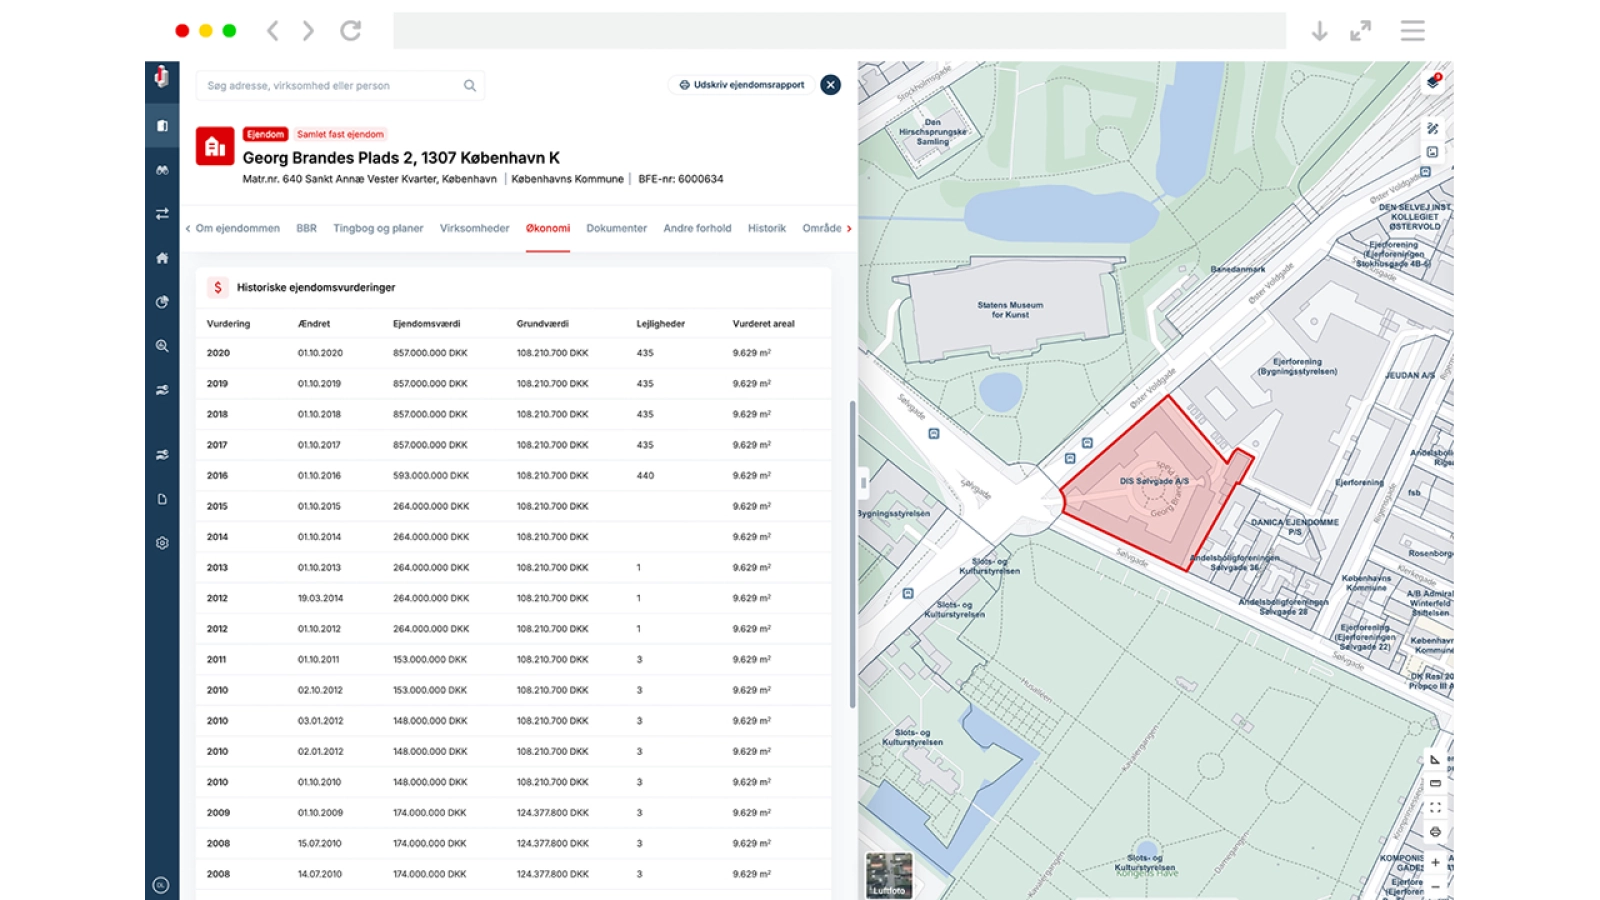Open the Dokumenter tab
1600x900 pixels.
tap(616, 229)
